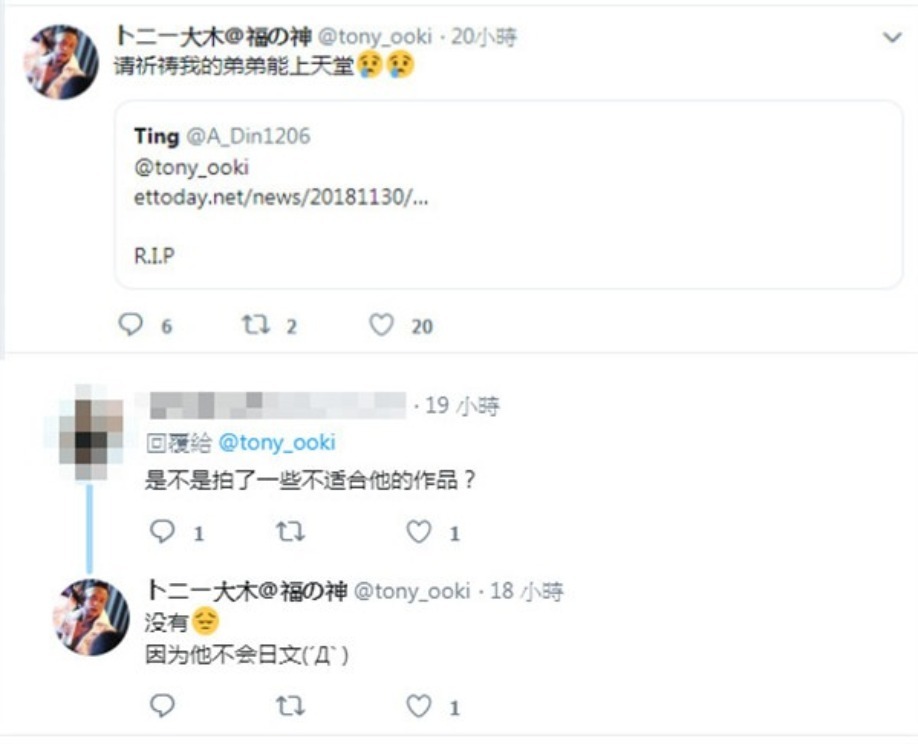Open the tweet options chevron menu
The width and height of the screenshot is (918, 744).
click(x=892, y=37)
